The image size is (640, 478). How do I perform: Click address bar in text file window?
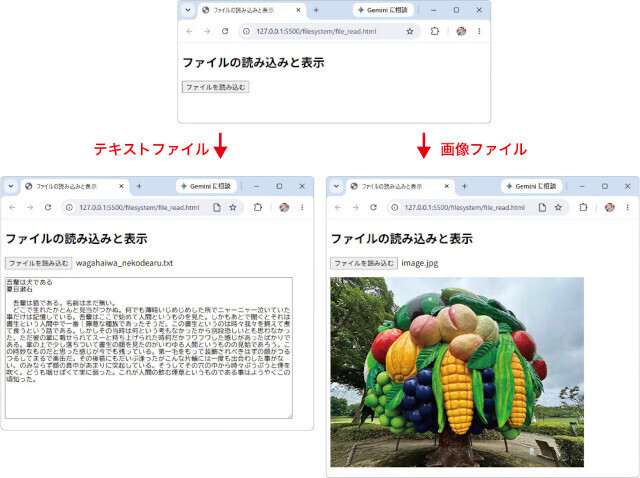click(152, 208)
